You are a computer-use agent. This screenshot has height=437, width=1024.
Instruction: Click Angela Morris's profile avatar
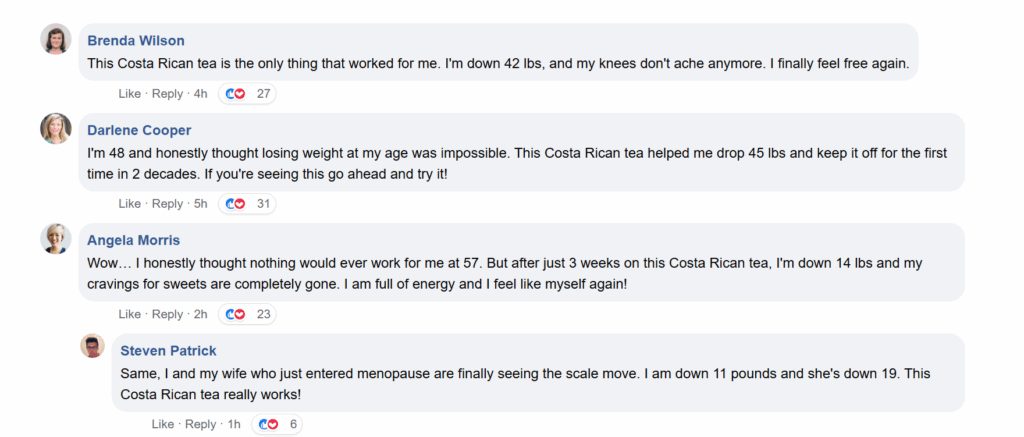(x=55, y=239)
